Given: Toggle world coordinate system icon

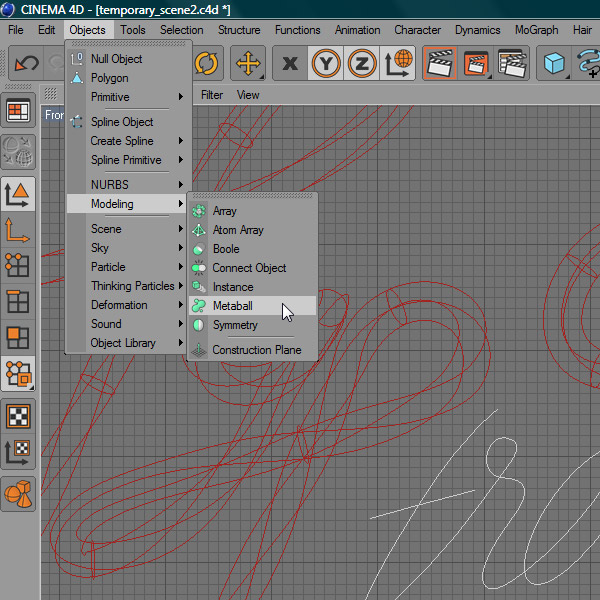Looking at the screenshot, I should pos(398,63).
